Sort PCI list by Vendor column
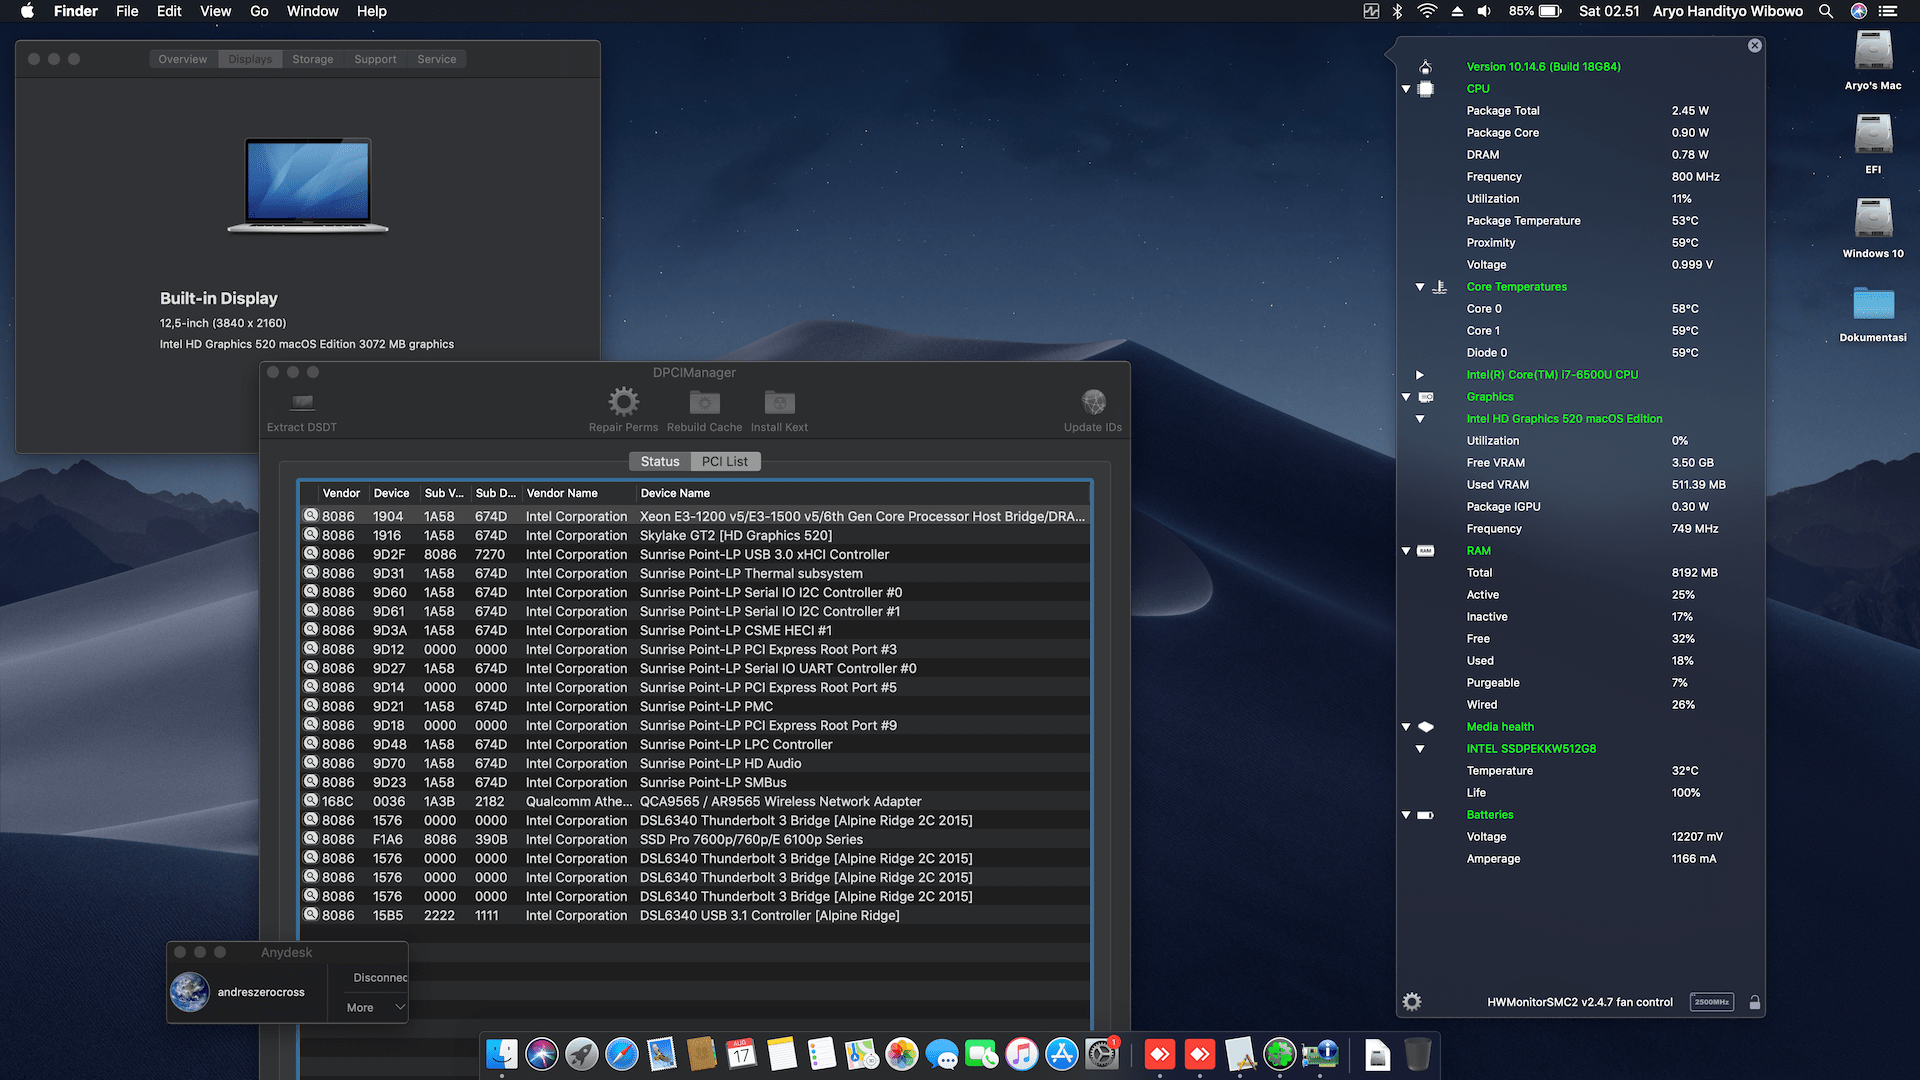 [x=341, y=493]
